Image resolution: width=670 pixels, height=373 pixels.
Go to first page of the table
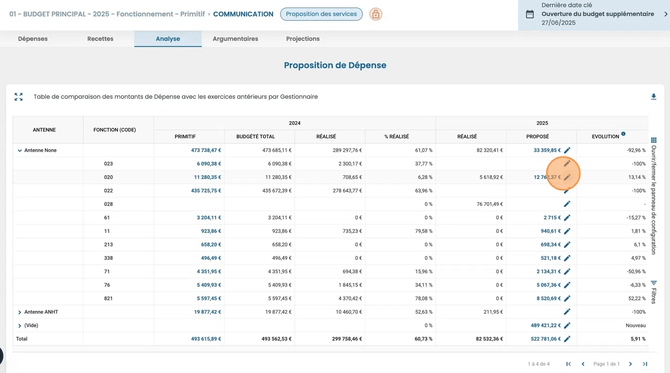[x=568, y=364]
